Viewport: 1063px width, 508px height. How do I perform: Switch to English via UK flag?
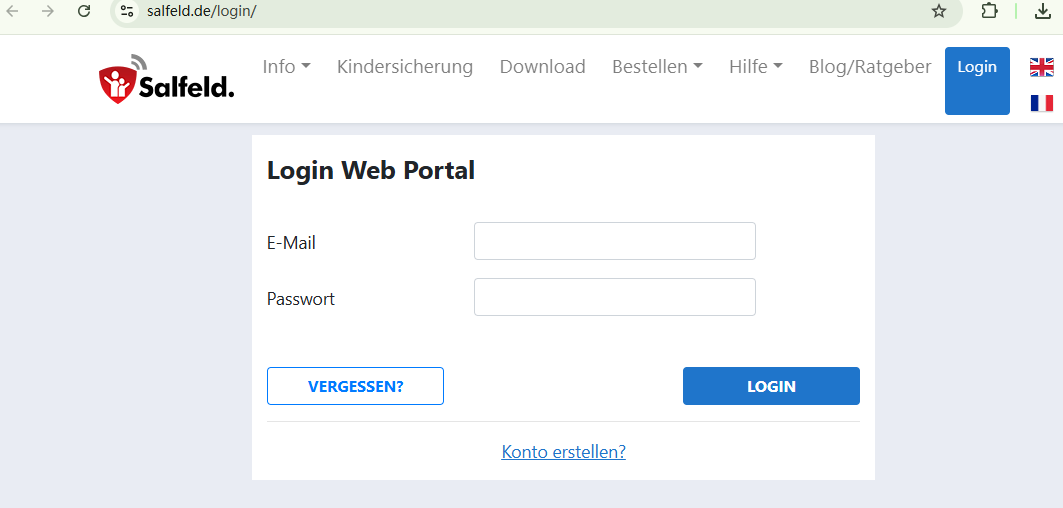click(1042, 67)
